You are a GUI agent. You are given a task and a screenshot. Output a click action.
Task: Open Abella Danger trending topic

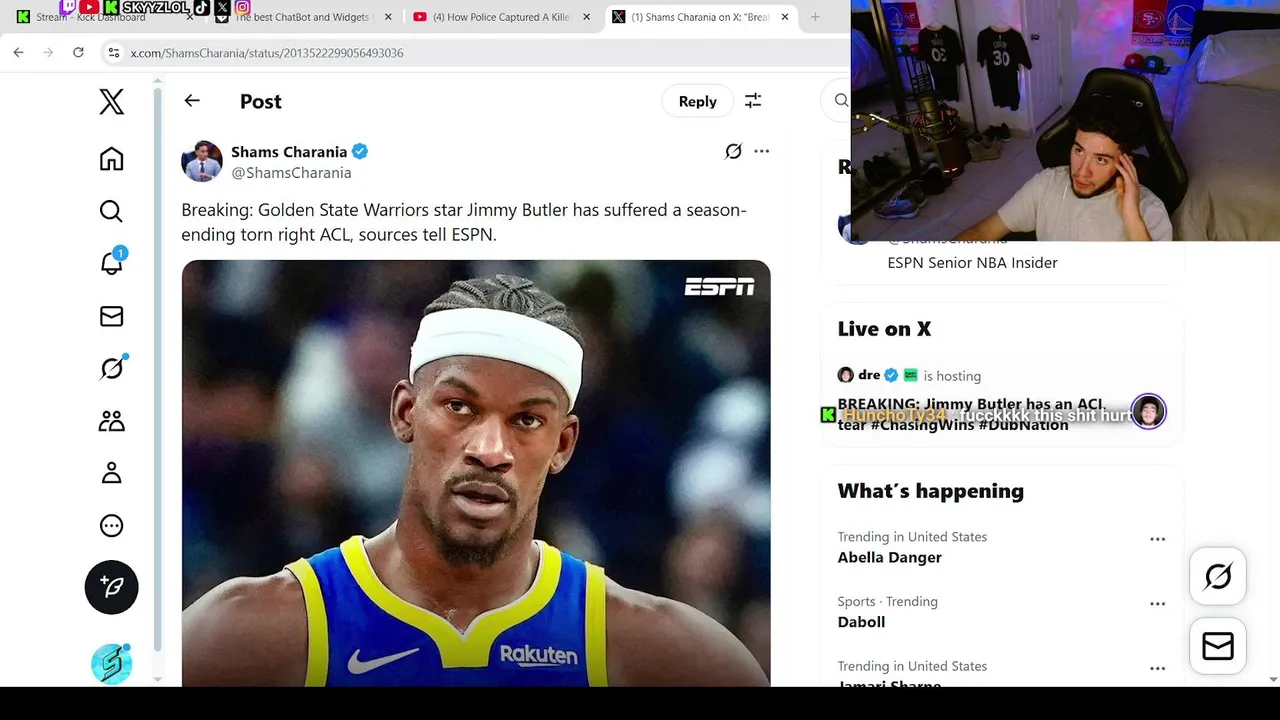(889, 557)
